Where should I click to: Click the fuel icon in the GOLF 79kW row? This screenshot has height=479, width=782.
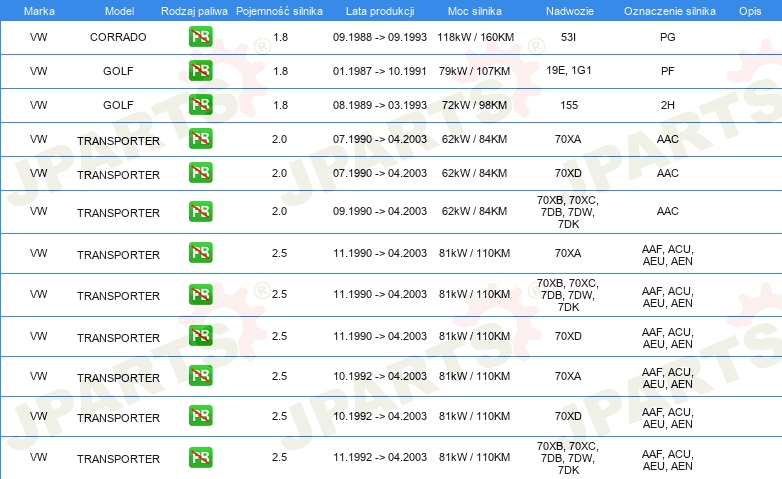click(x=200, y=70)
